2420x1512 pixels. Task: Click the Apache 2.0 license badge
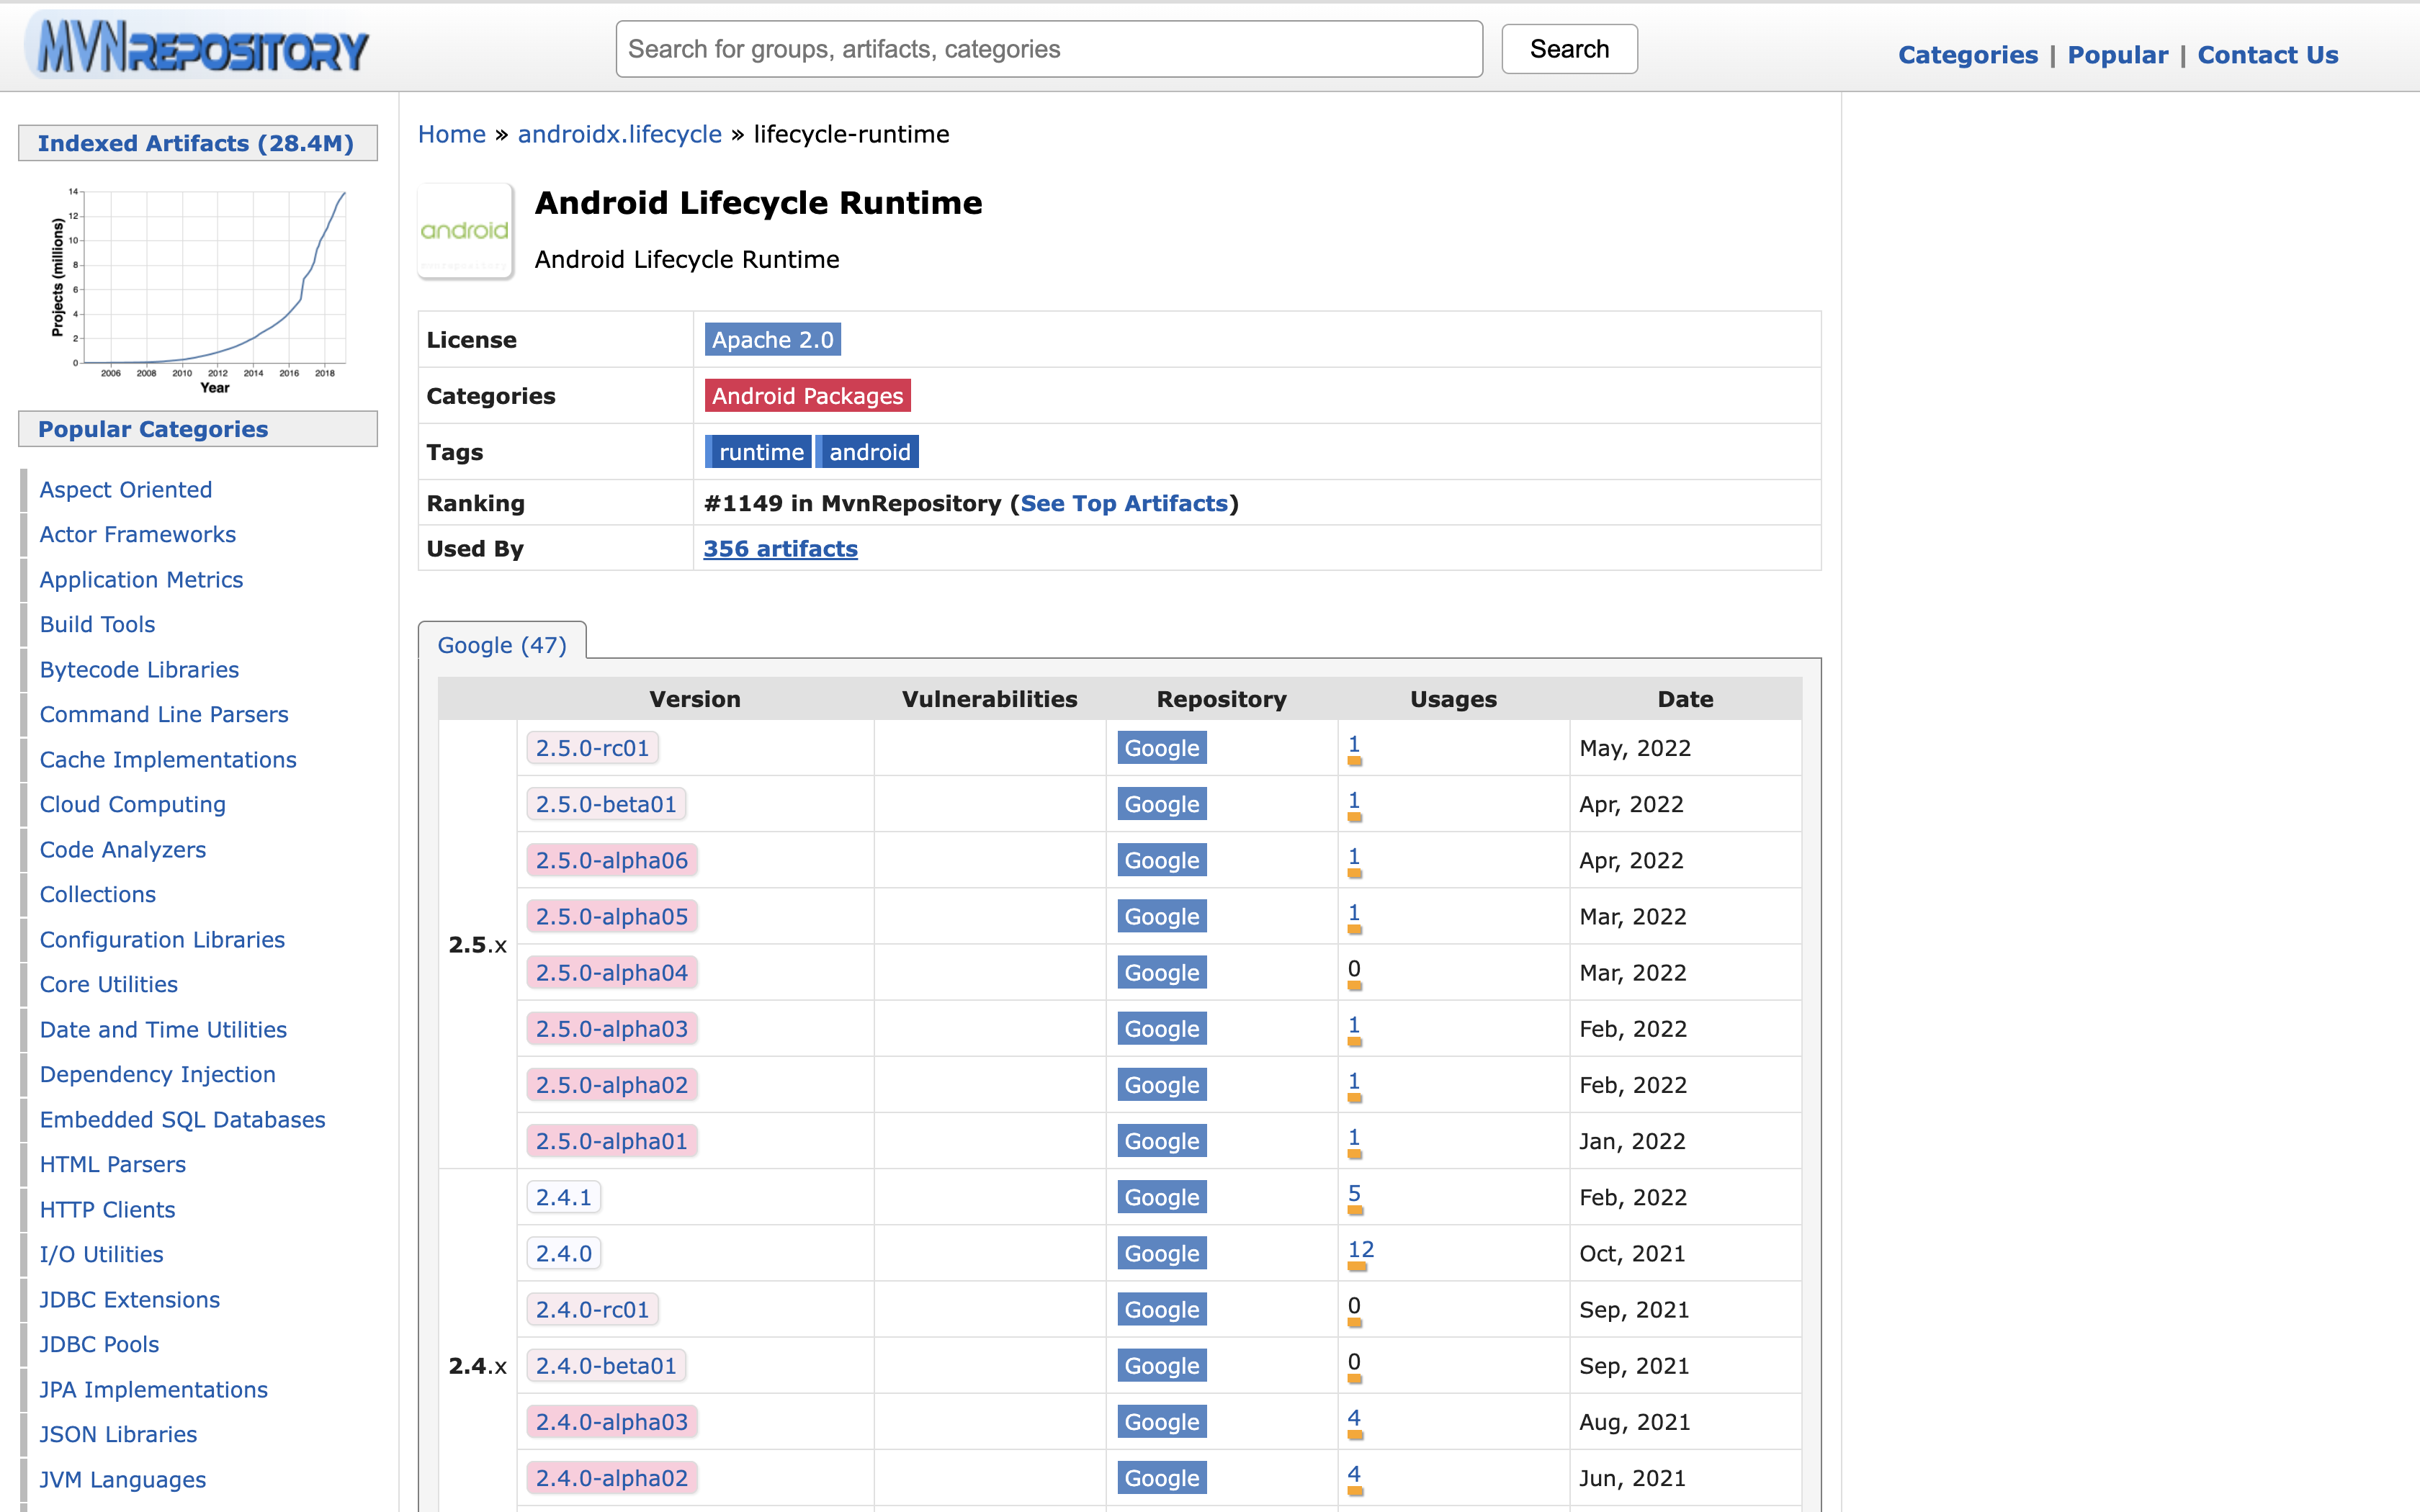pos(772,340)
